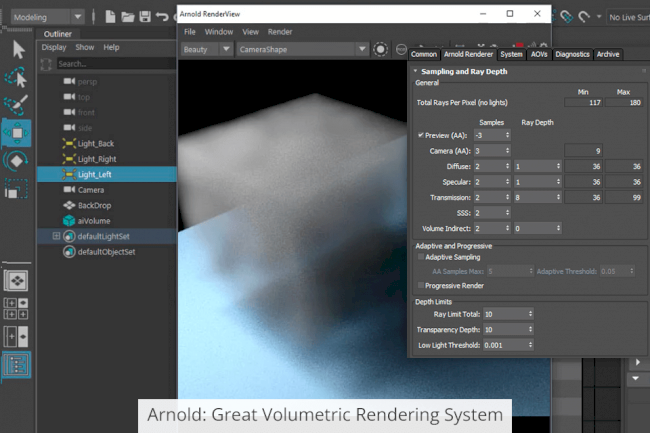Click the Outliner Search field

click(116, 64)
